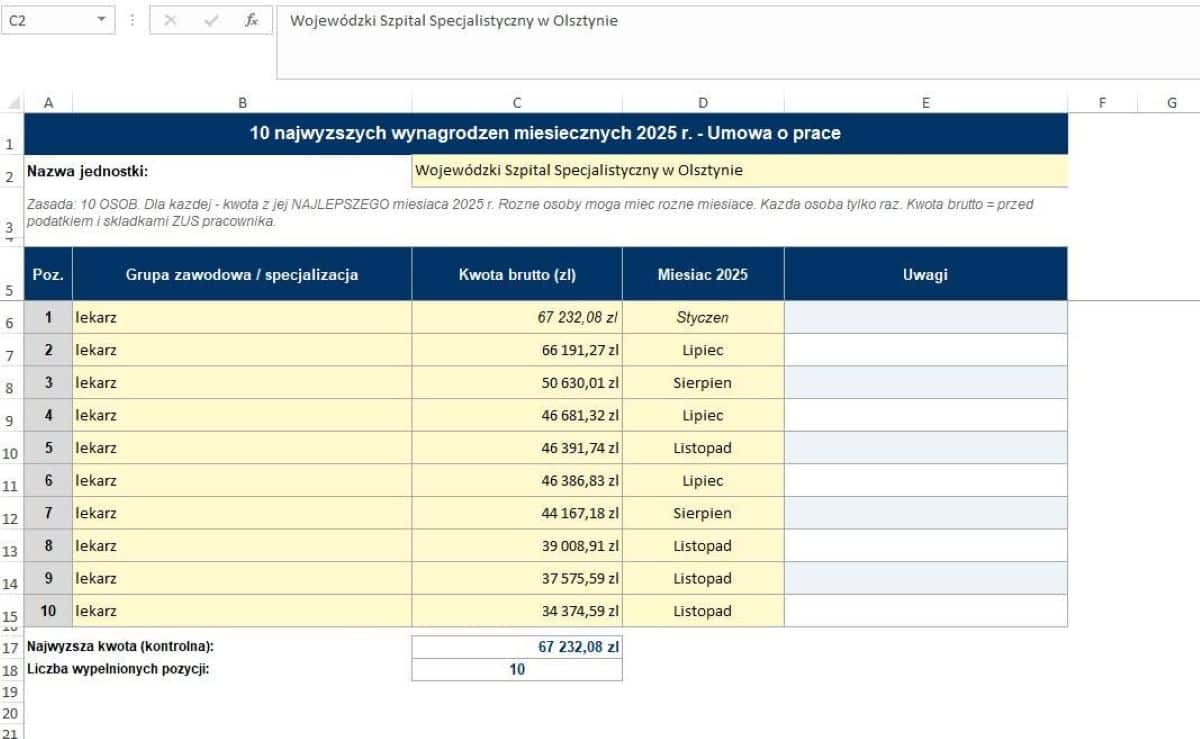Select column G header
The image size is (1200, 739).
1171,102
